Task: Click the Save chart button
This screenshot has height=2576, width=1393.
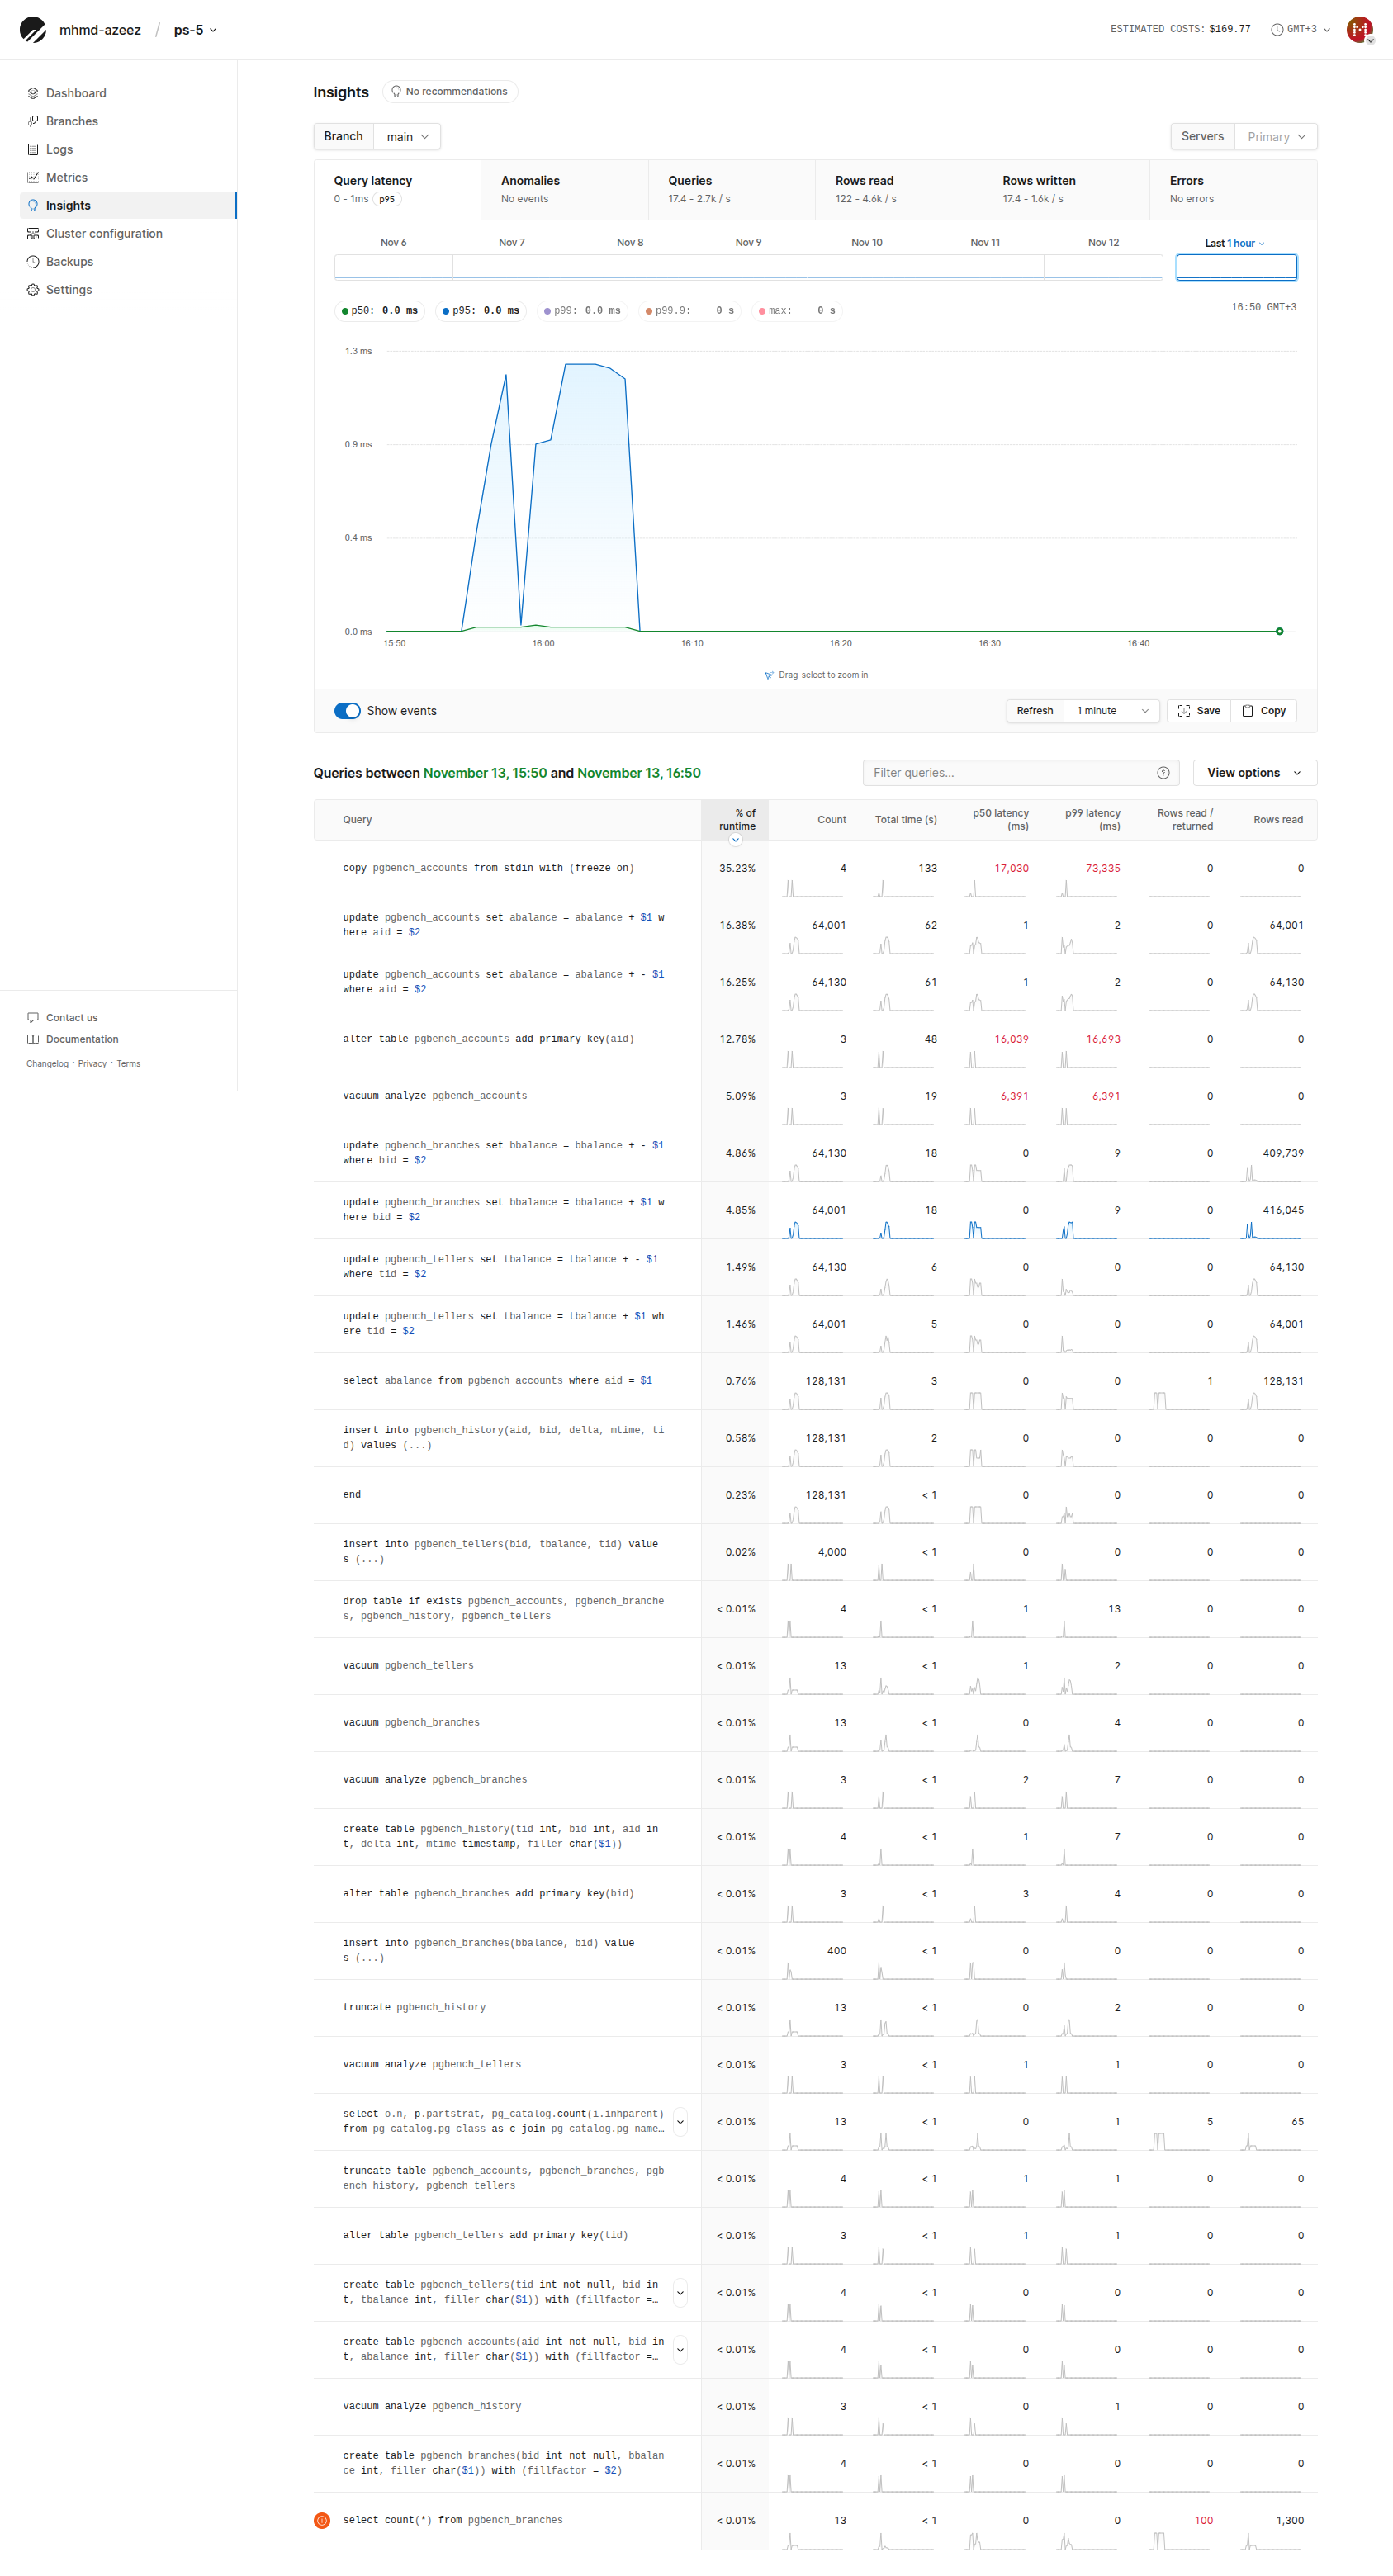Action: coord(1198,711)
